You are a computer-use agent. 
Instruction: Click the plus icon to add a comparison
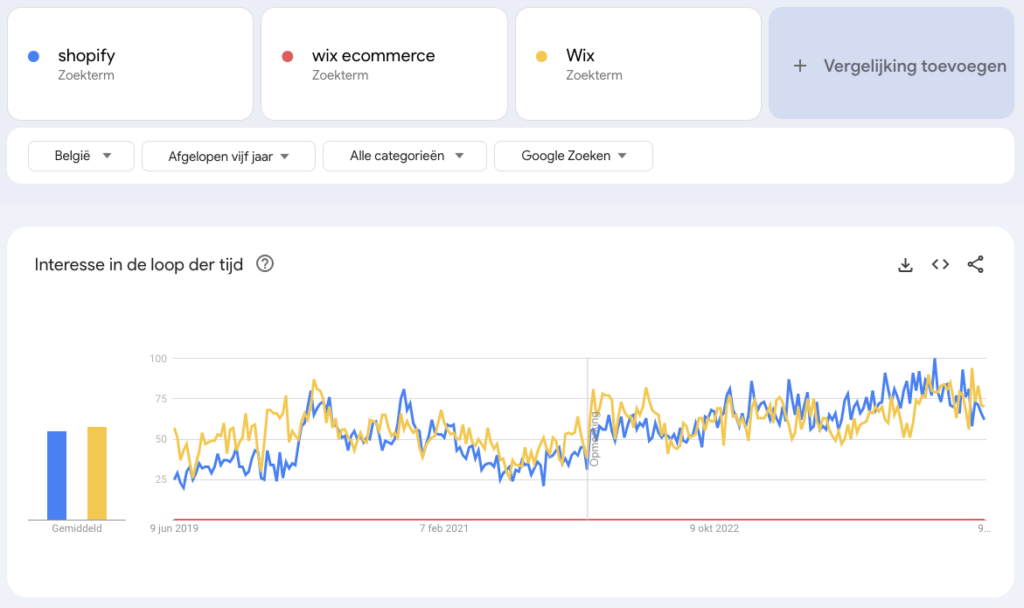pos(800,65)
